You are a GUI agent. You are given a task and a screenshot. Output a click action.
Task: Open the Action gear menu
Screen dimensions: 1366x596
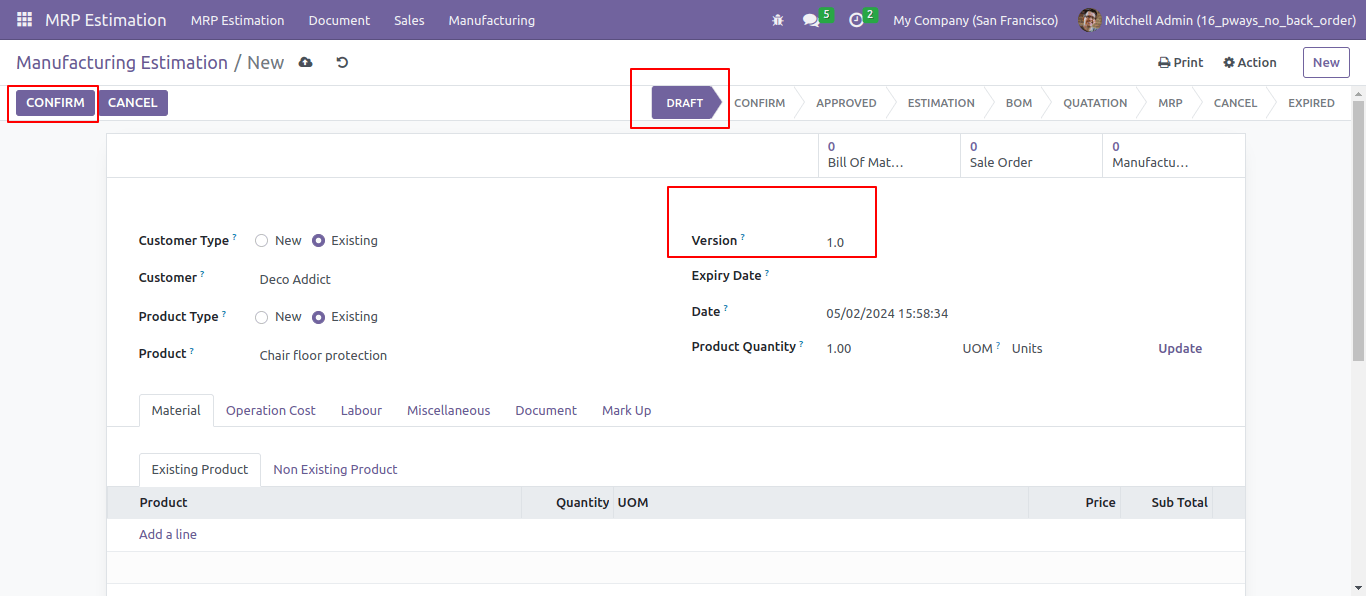click(1250, 62)
